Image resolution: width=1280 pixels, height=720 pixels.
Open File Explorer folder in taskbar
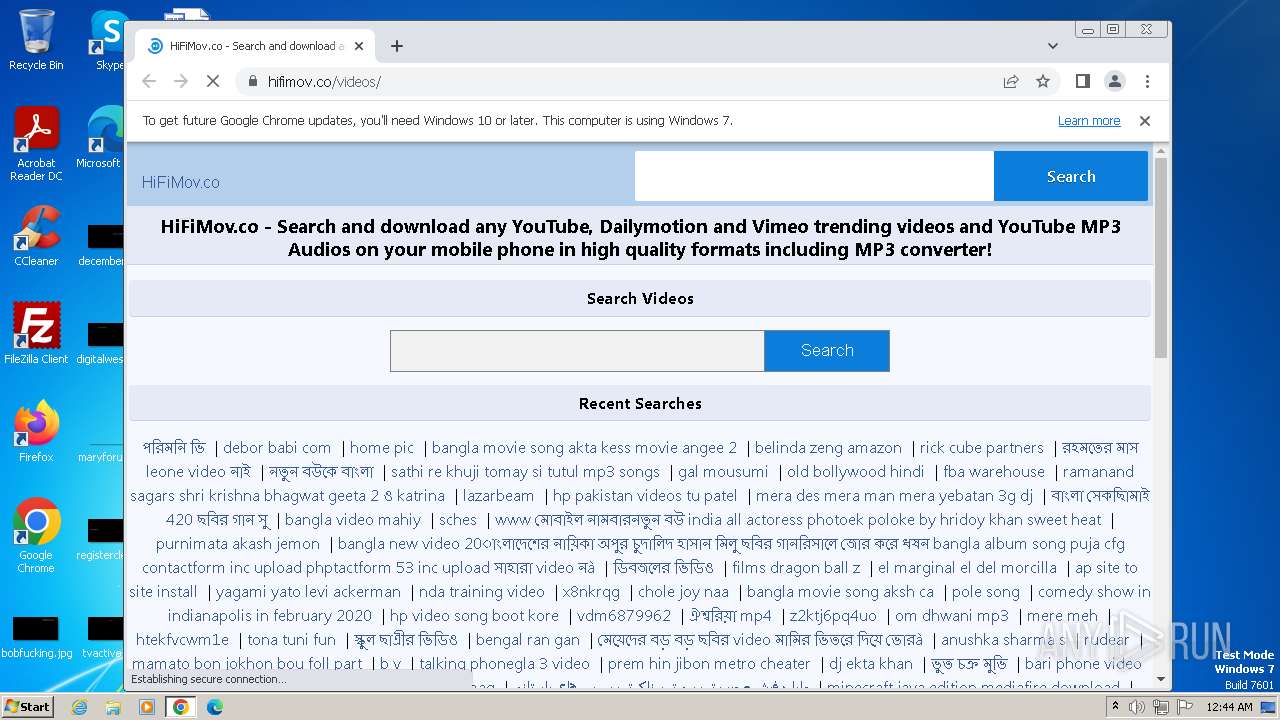113,707
